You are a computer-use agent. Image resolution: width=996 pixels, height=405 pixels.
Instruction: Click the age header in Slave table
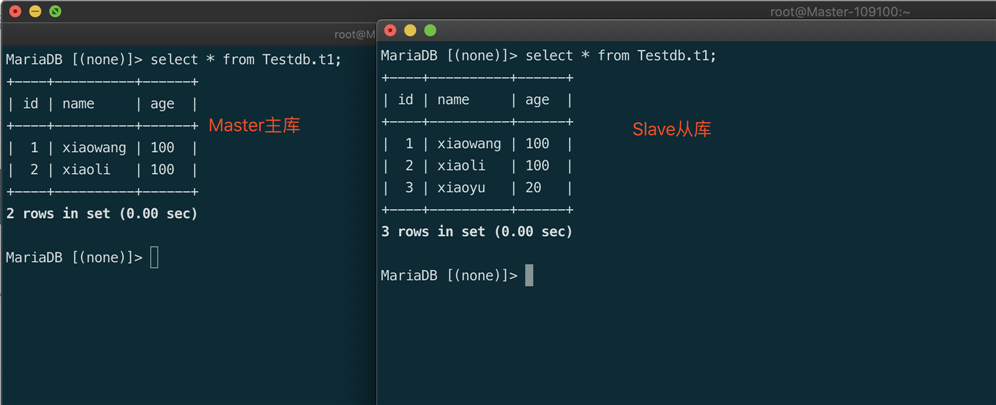pos(537,100)
